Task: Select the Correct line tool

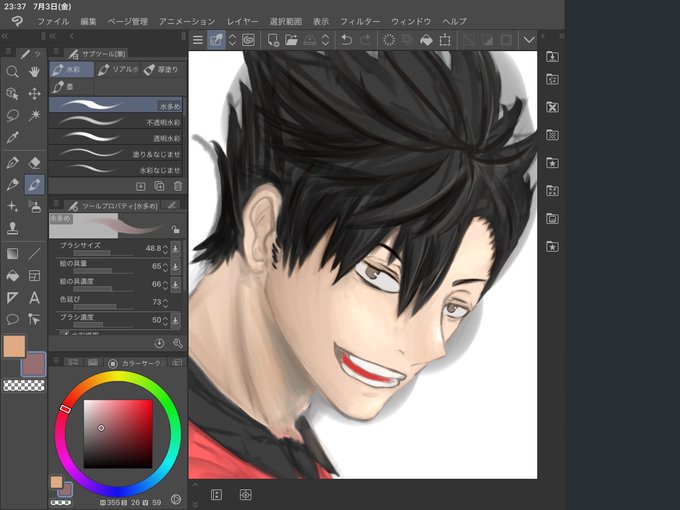Action: [34, 320]
